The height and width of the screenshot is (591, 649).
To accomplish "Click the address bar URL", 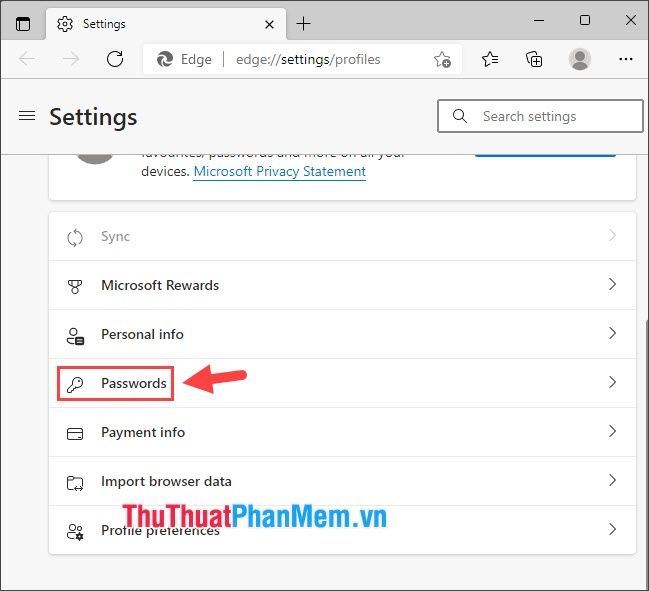I will tap(308, 60).
